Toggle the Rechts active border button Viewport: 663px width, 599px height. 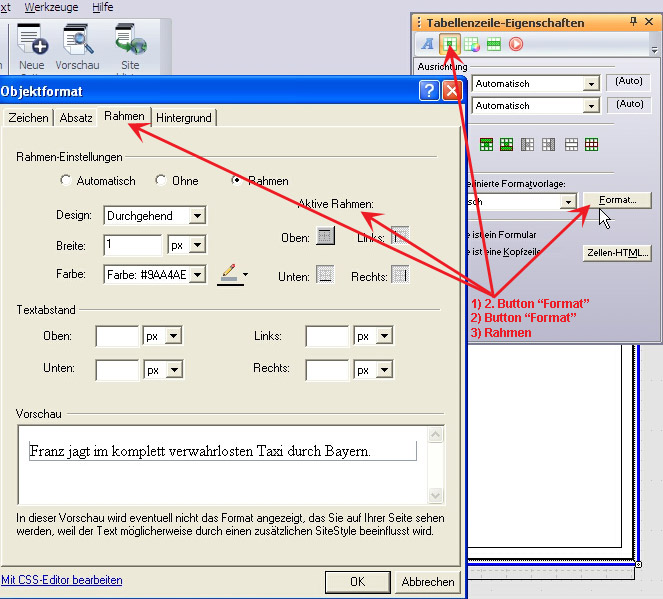[400, 275]
